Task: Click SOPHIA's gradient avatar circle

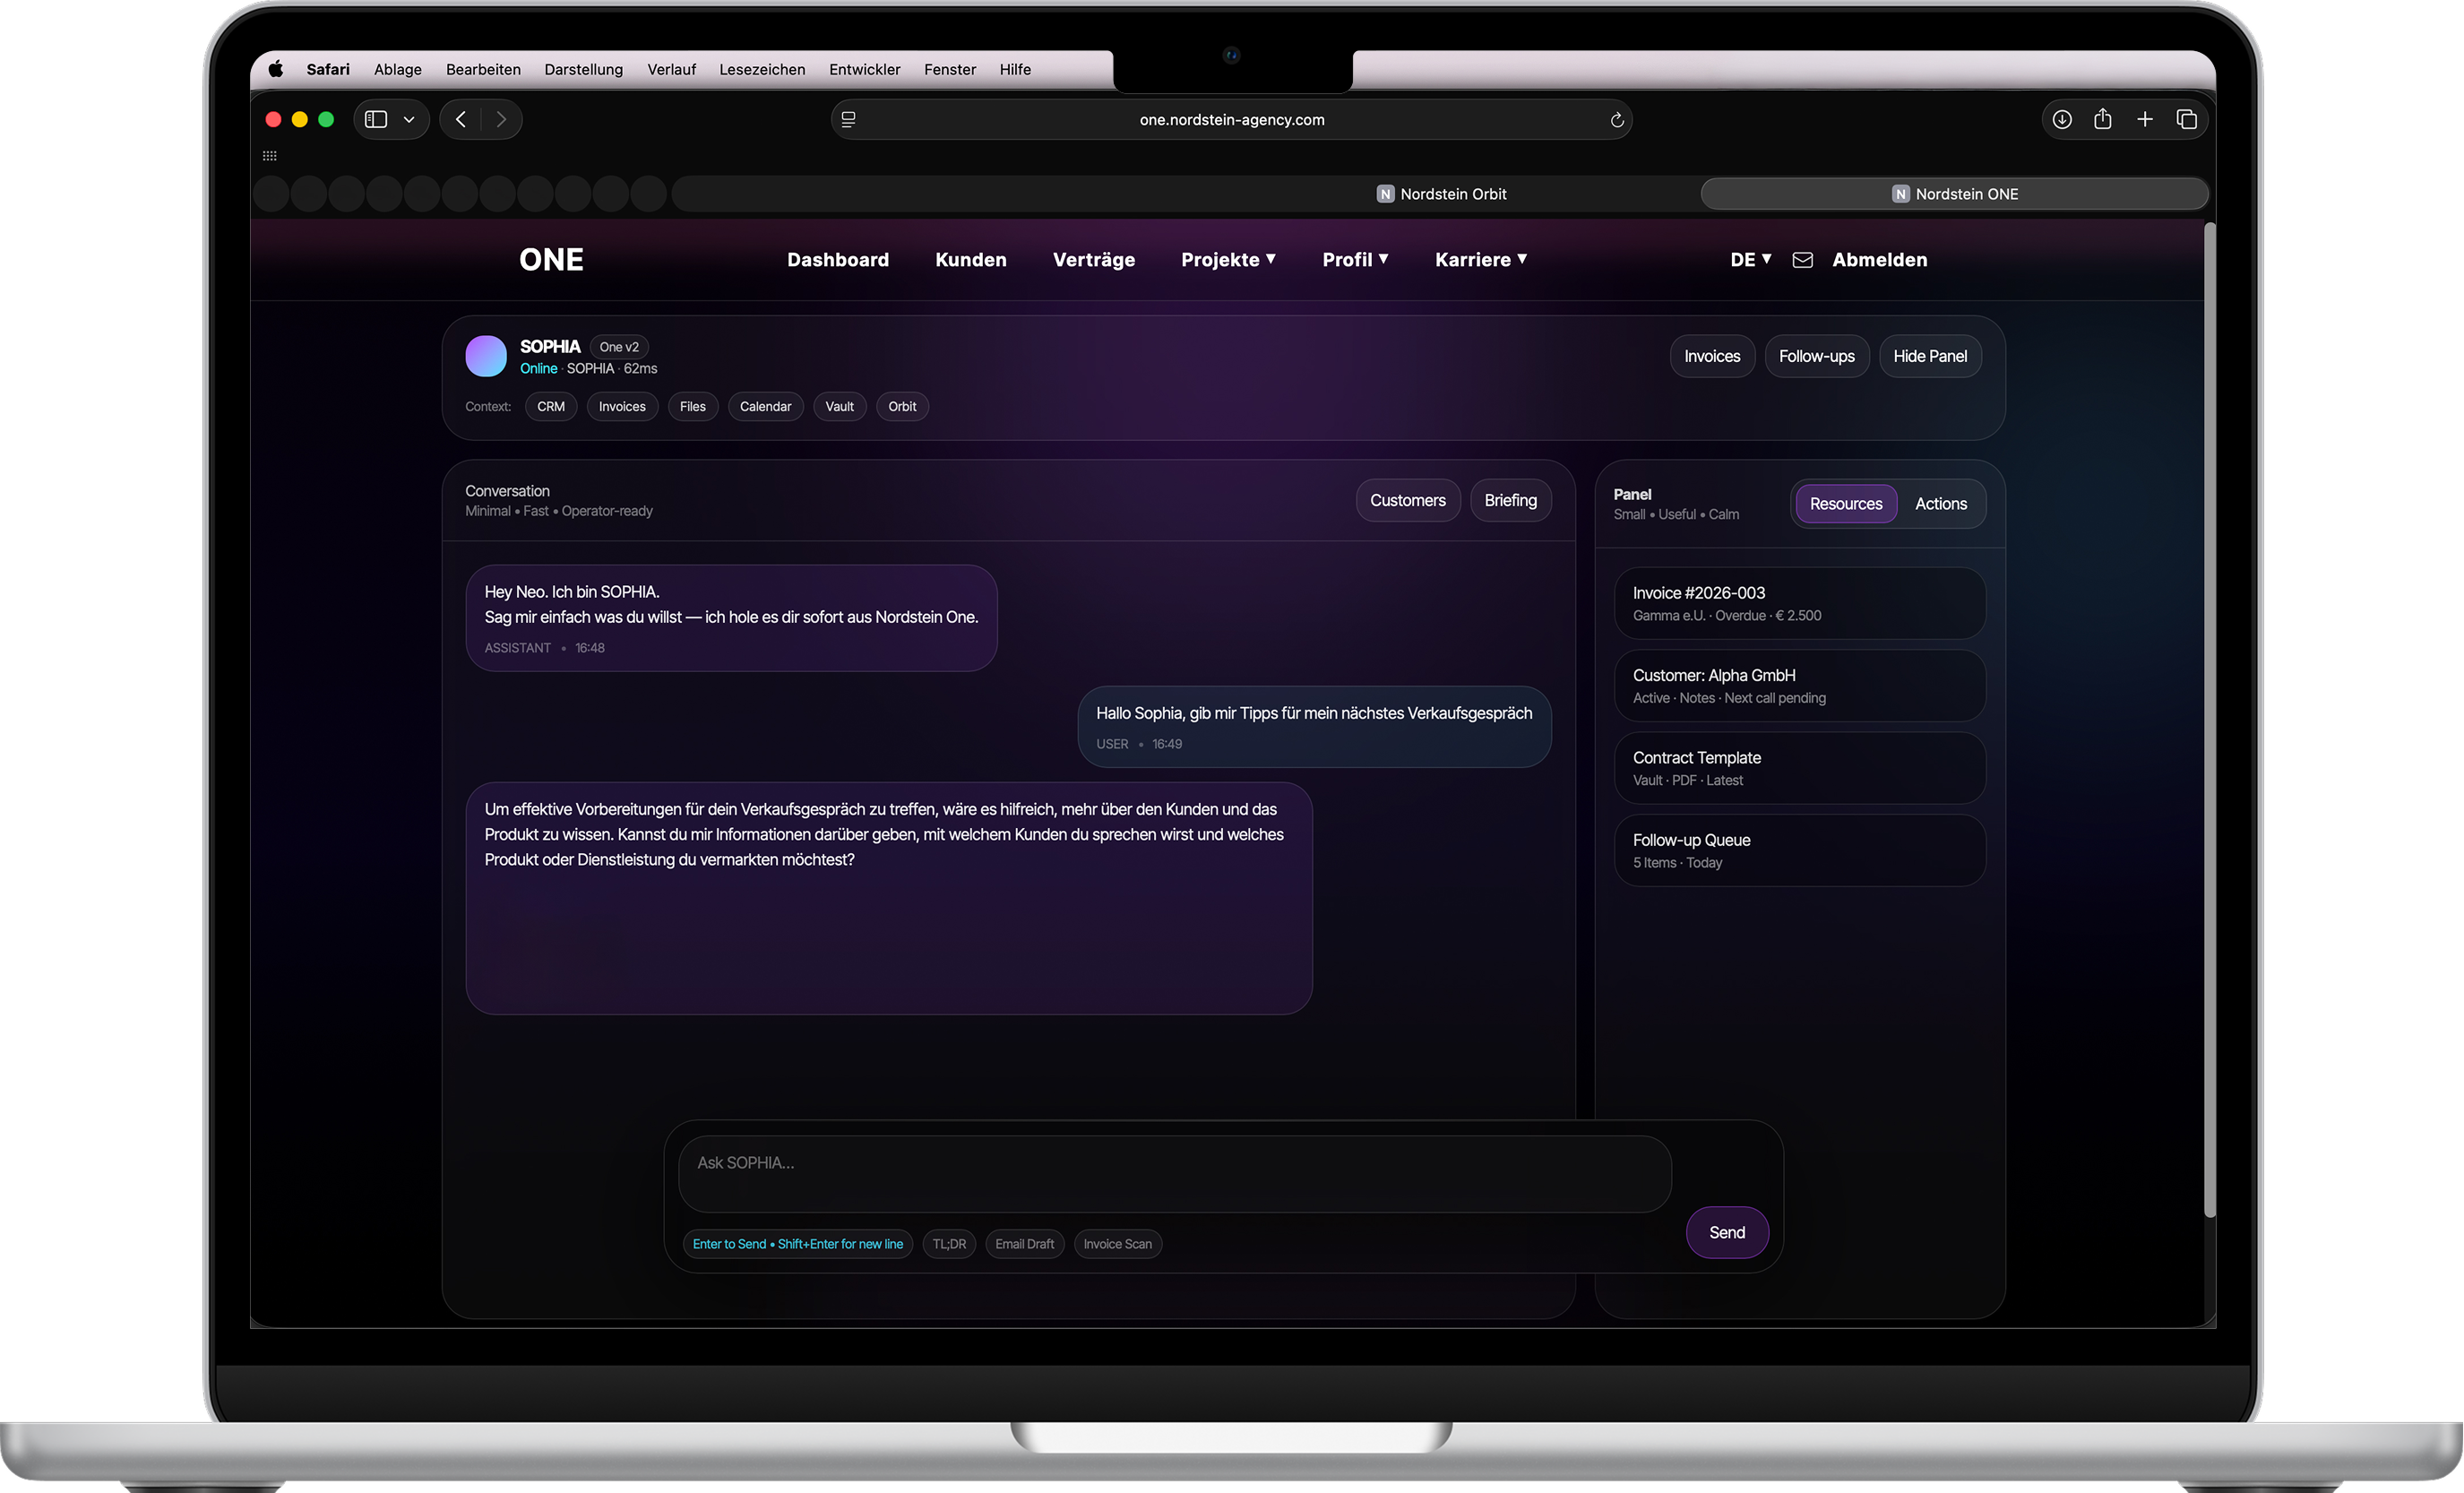Action: 486,356
